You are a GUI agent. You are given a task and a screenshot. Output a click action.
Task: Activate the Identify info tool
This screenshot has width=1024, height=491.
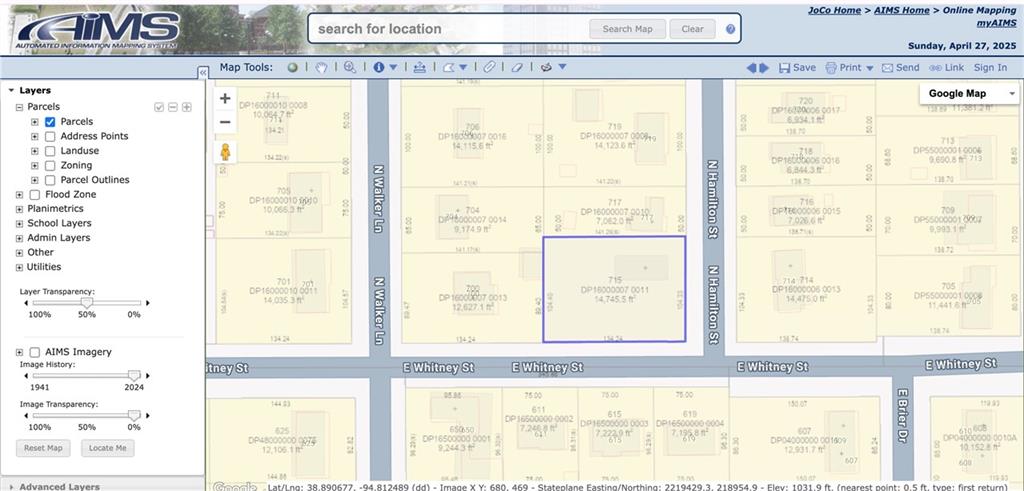[379, 67]
